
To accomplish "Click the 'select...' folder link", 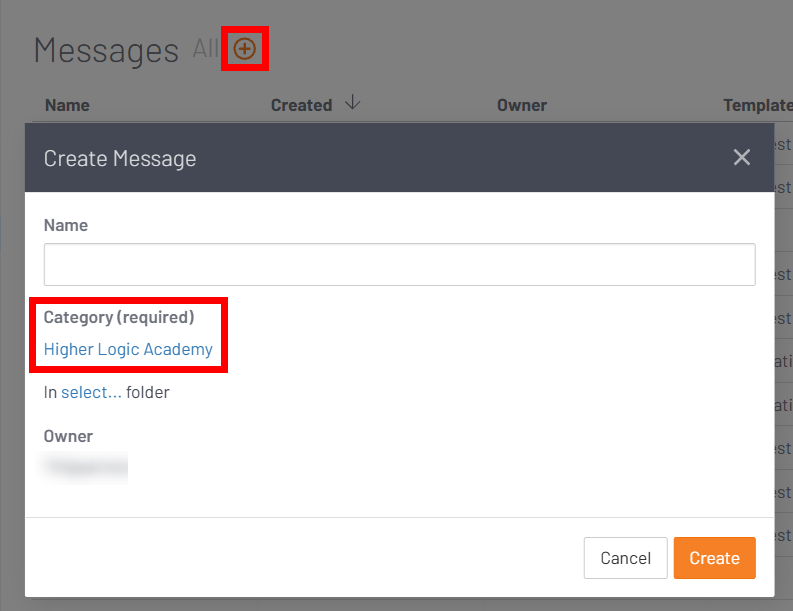I will pyautogui.click(x=91, y=392).
